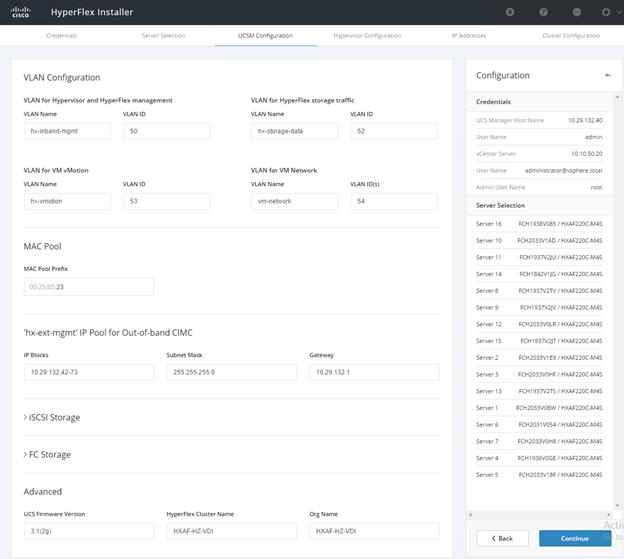Expand the iSCSI Storage section
This screenshot has width=624, height=559.
click(x=52, y=417)
